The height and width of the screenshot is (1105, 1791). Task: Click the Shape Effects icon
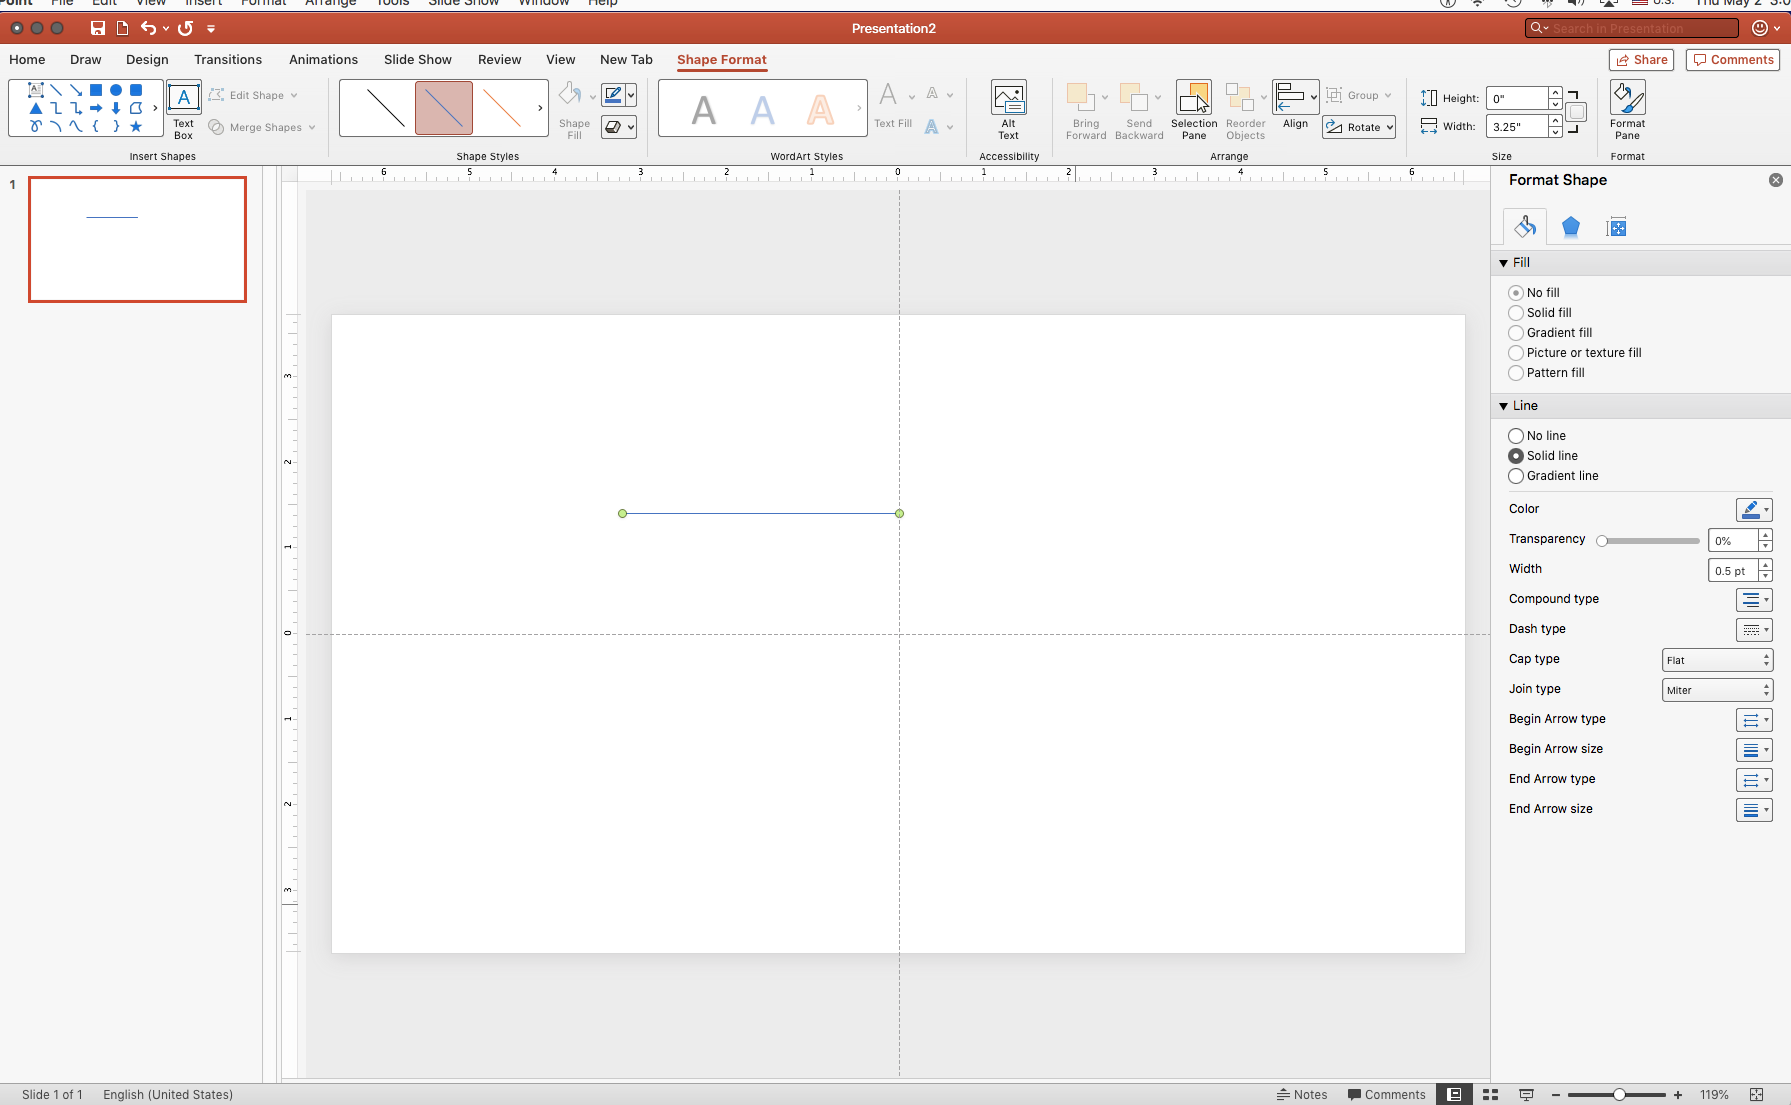pyautogui.click(x=614, y=127)
